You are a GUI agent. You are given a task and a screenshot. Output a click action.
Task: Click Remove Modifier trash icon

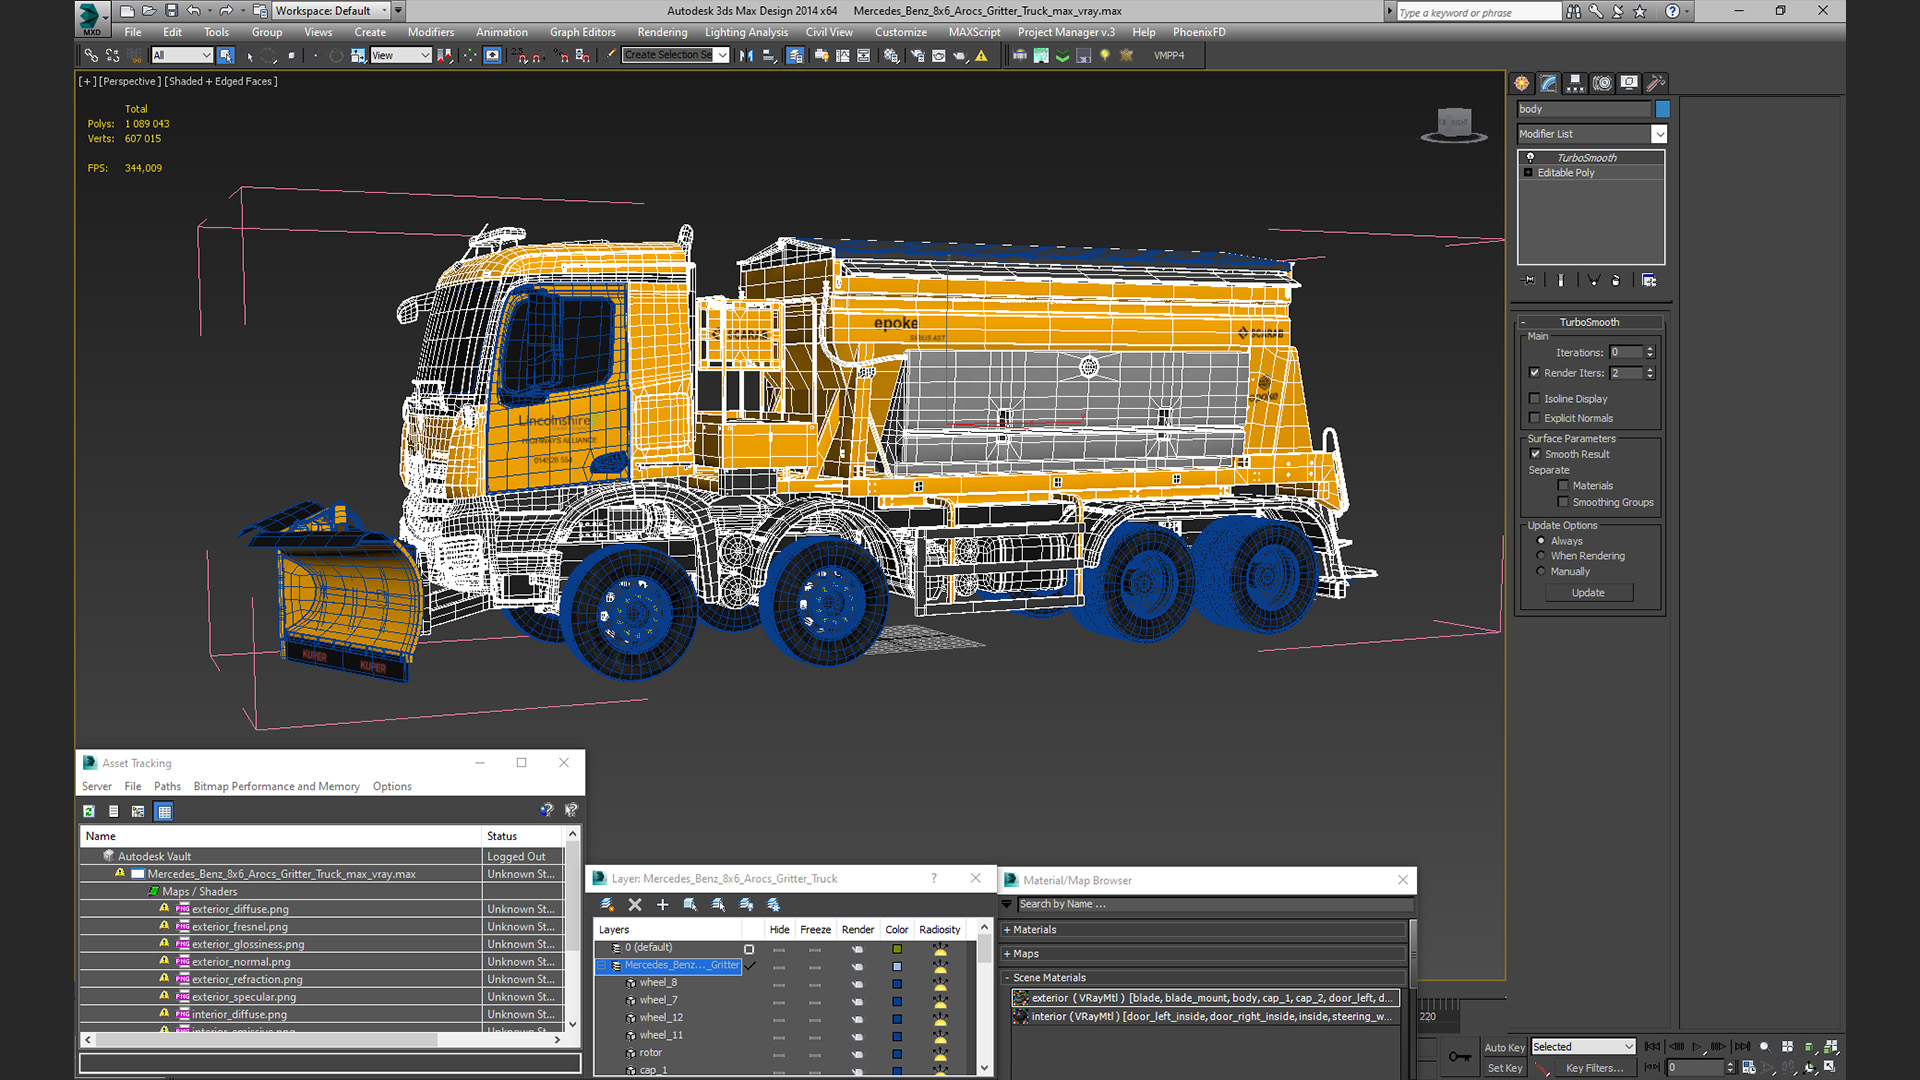click(x=1615, y=281)
